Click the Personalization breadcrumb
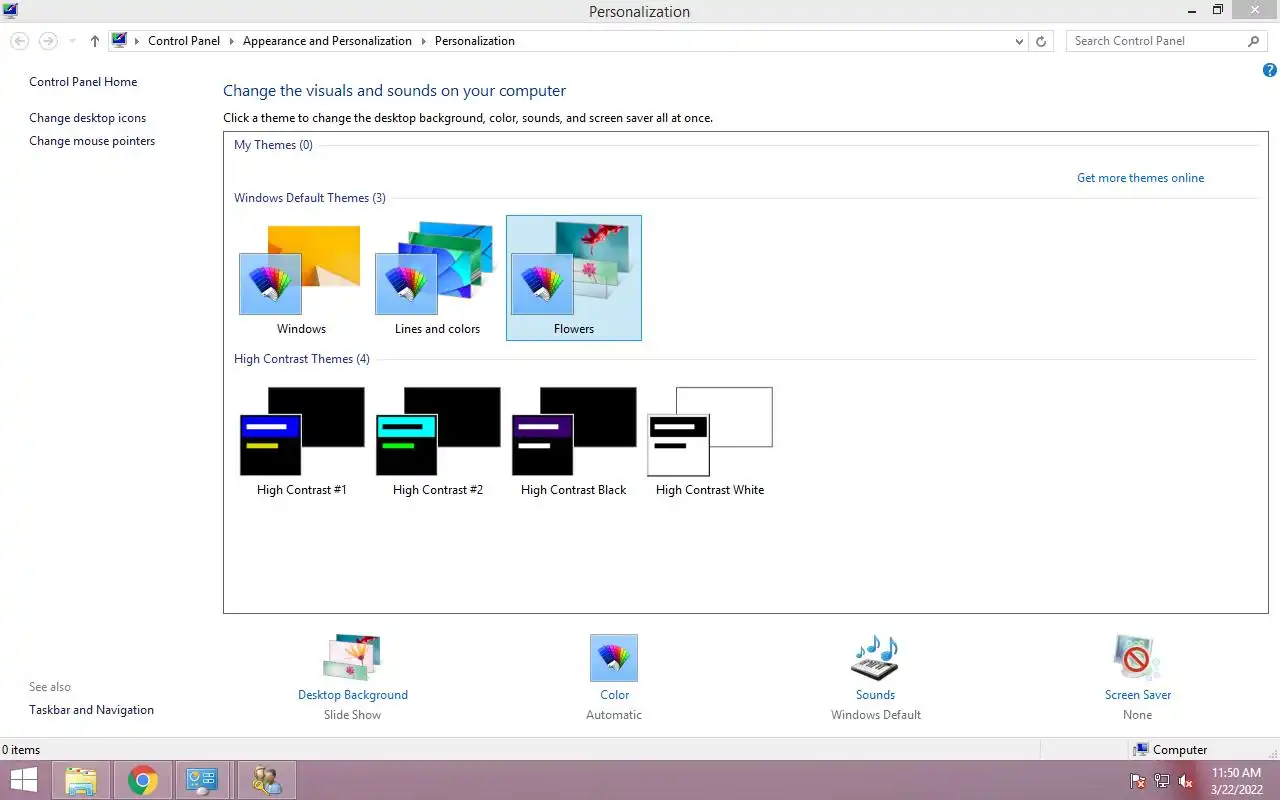Screen dimensions: 1280x800 (x=475, y=41)
